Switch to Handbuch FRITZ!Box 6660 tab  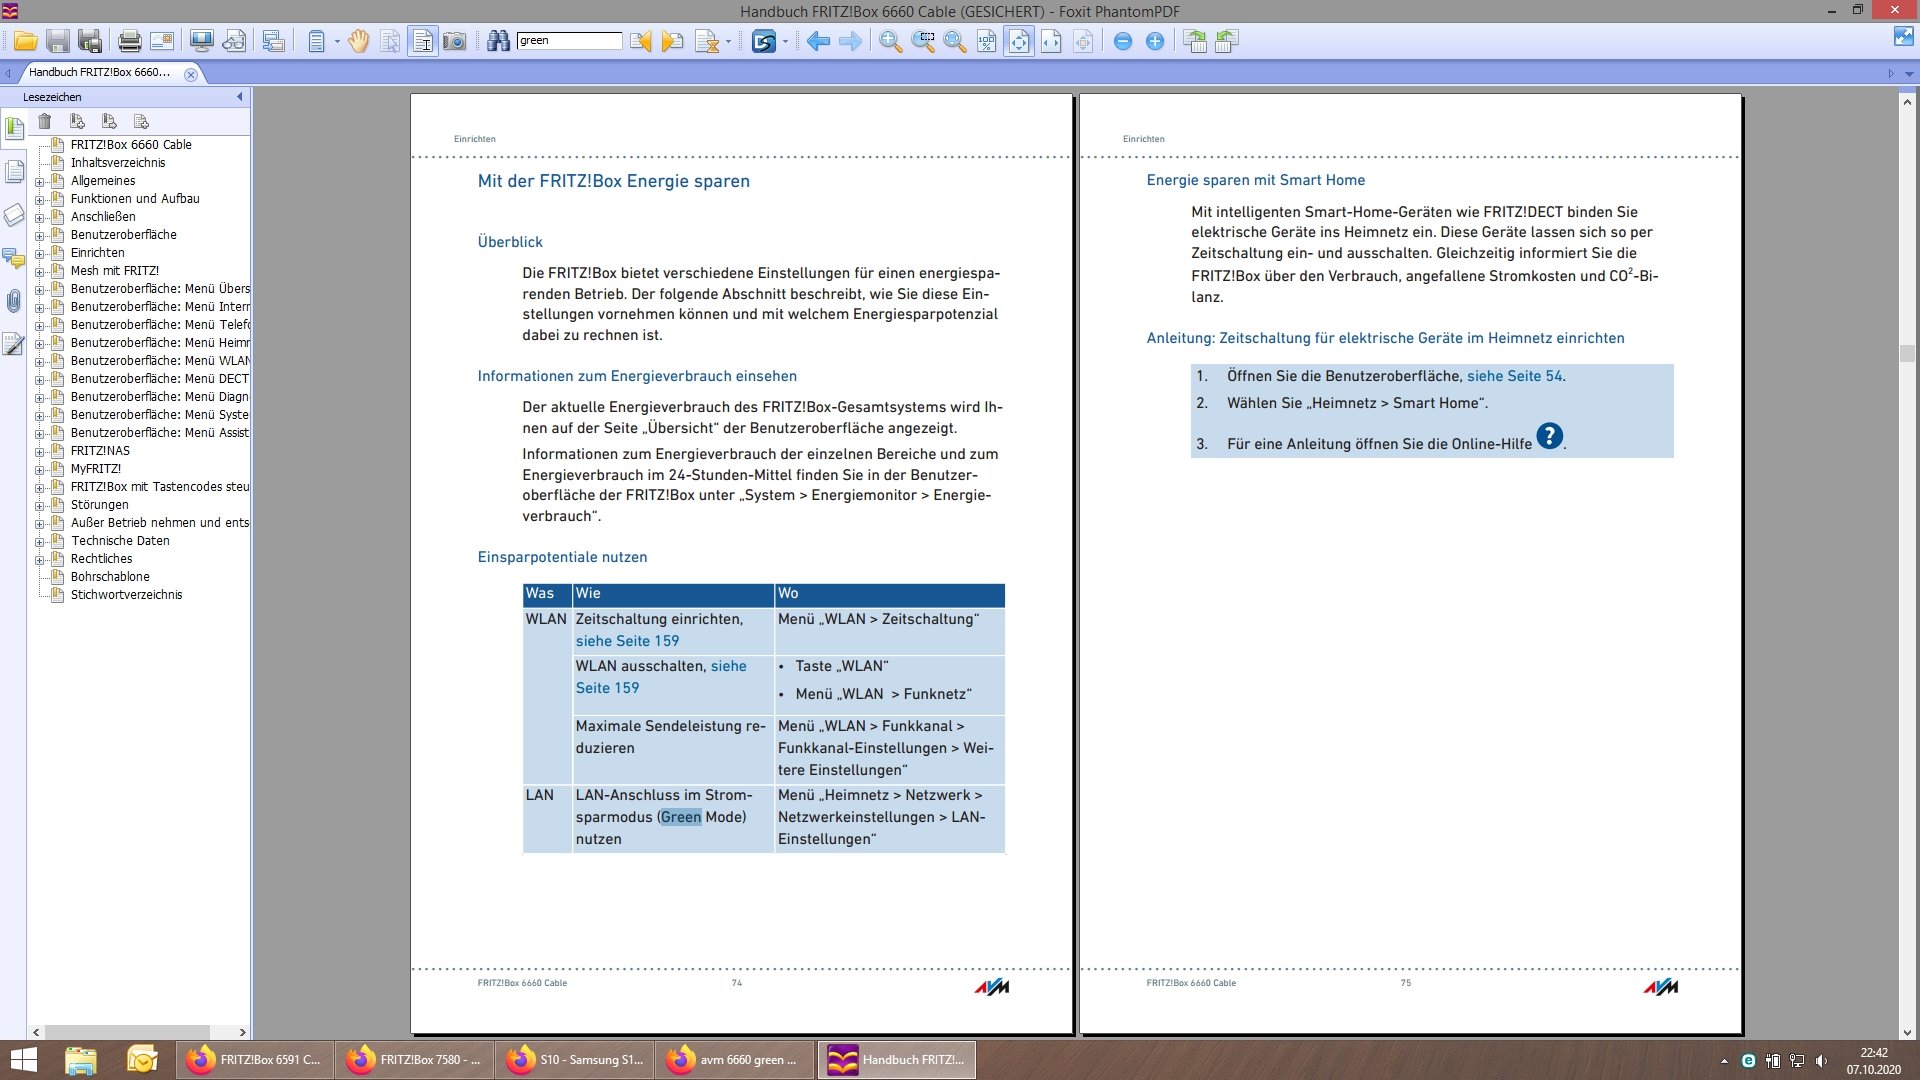[x=99, y=72]
